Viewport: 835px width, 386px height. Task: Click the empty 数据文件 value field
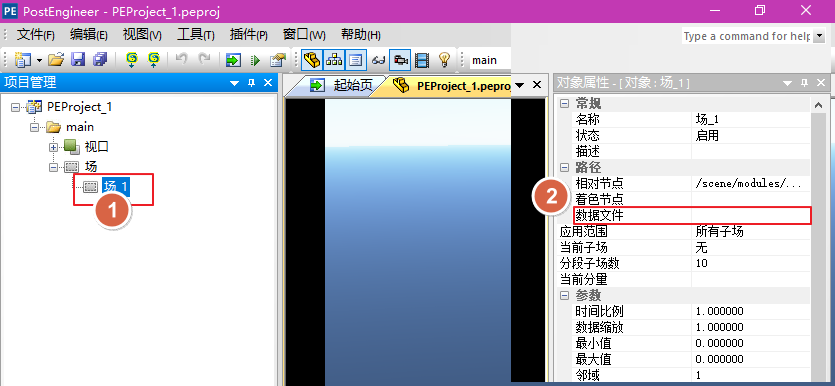[x=751, y=216]
